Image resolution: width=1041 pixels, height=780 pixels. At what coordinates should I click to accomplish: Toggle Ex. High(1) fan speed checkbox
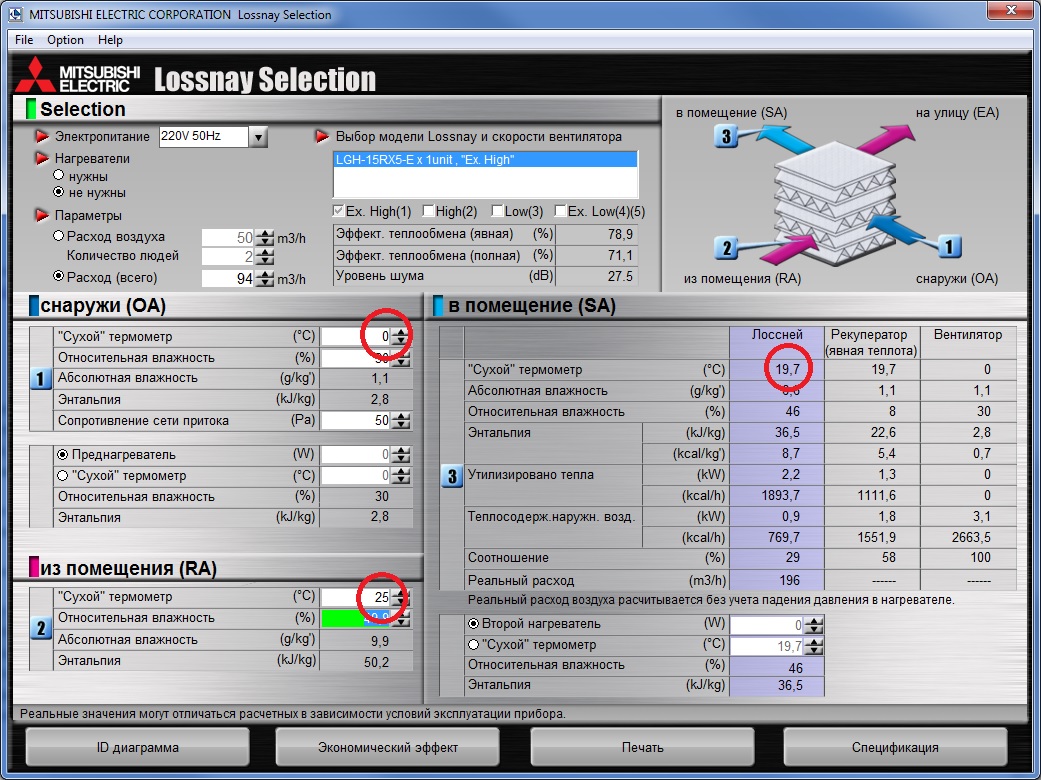tap(338, 211)
